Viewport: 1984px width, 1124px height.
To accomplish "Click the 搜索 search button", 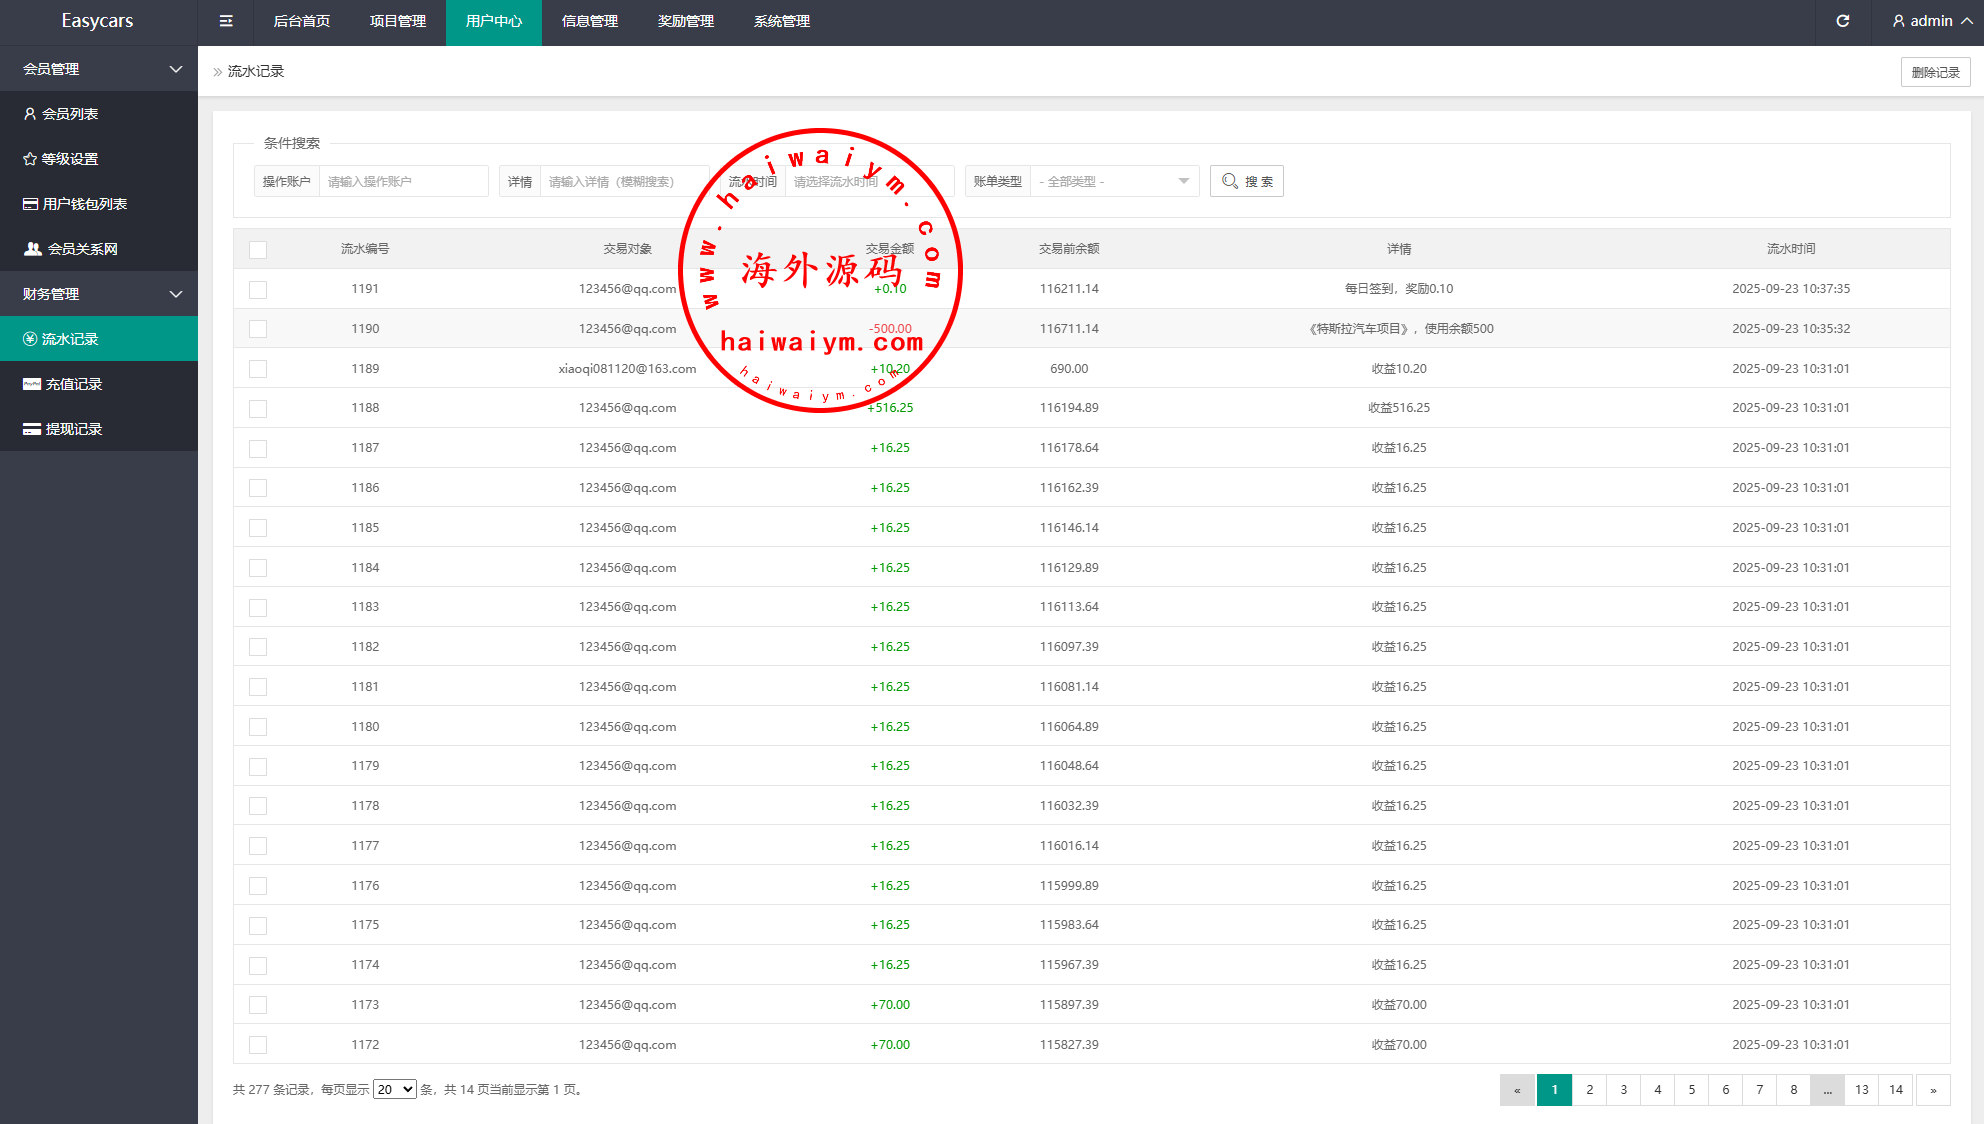I will click(x=1246, y=181).
